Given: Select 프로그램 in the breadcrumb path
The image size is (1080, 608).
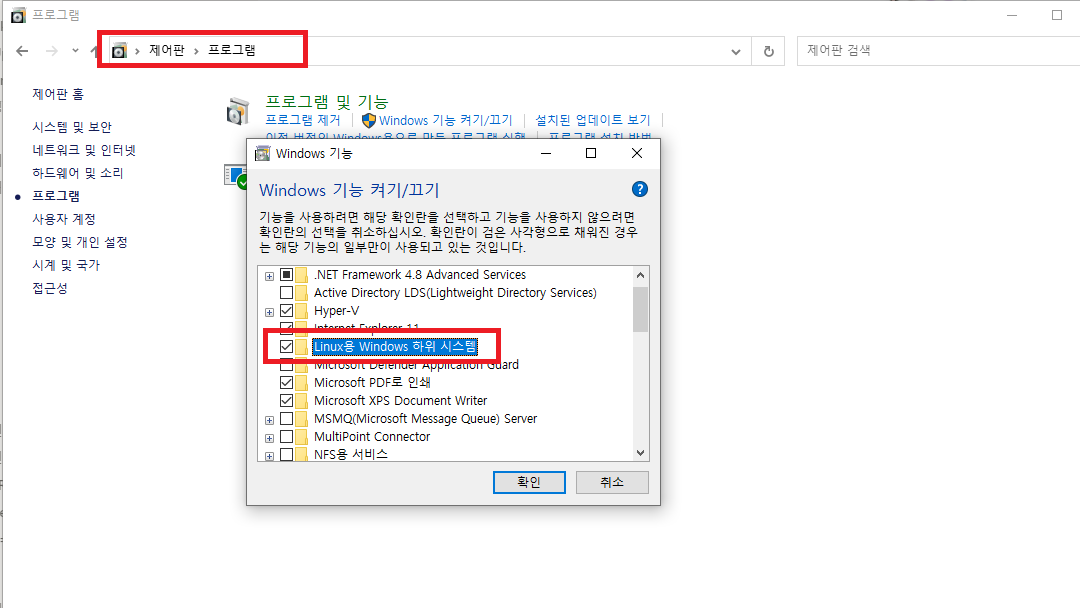Looking at the screenshot, I should tap(231, 50).
